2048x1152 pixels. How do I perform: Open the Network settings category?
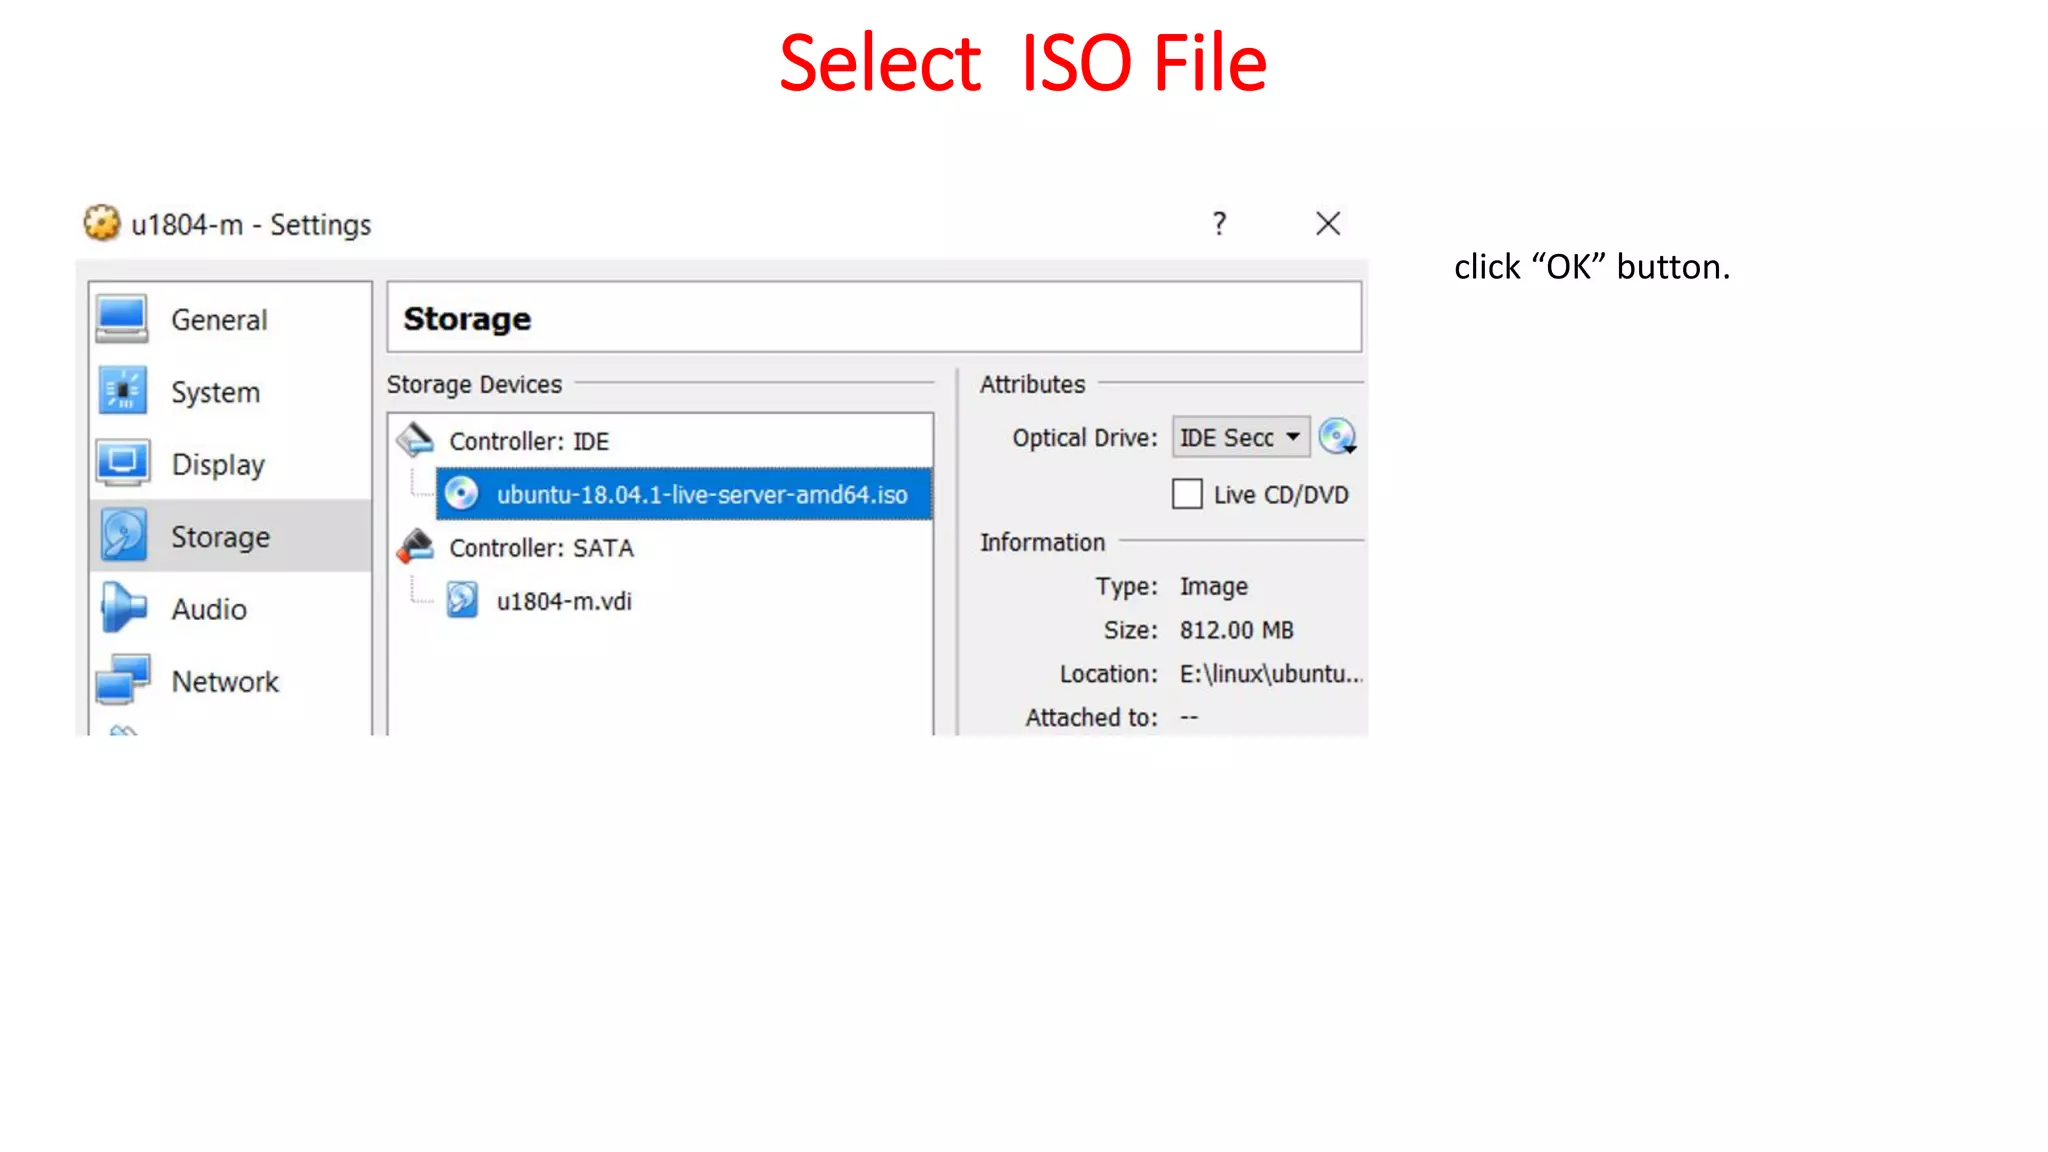230,681
